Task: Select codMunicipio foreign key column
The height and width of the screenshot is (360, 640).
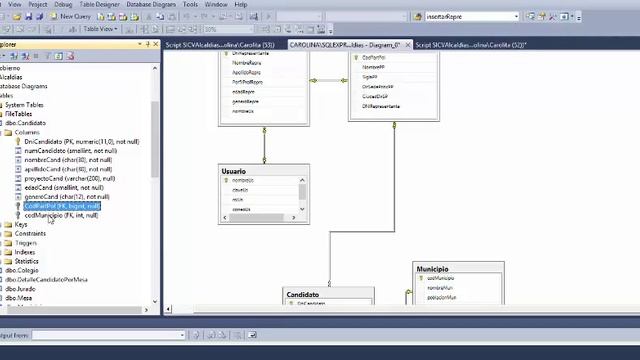Action: pos(61,215)
